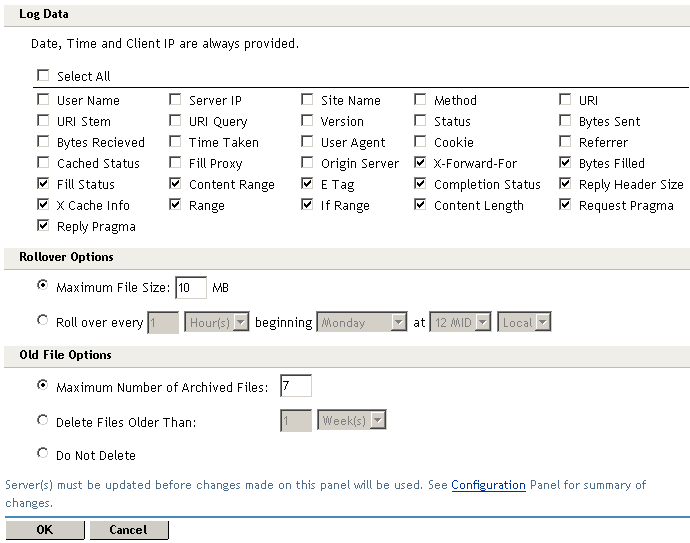Click the archived files count field
This screenshot has height=543, width=690.
[x=296, y=386]
